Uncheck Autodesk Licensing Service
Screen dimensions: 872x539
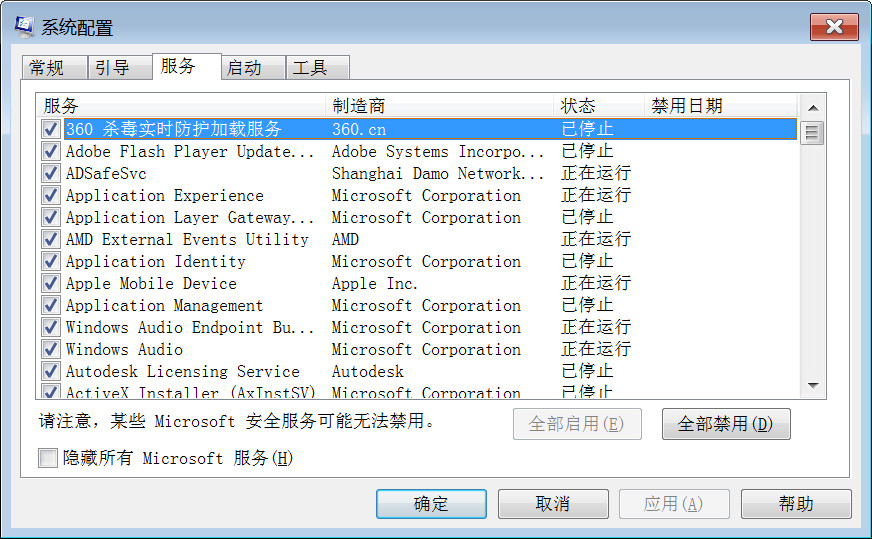(50, 372)
